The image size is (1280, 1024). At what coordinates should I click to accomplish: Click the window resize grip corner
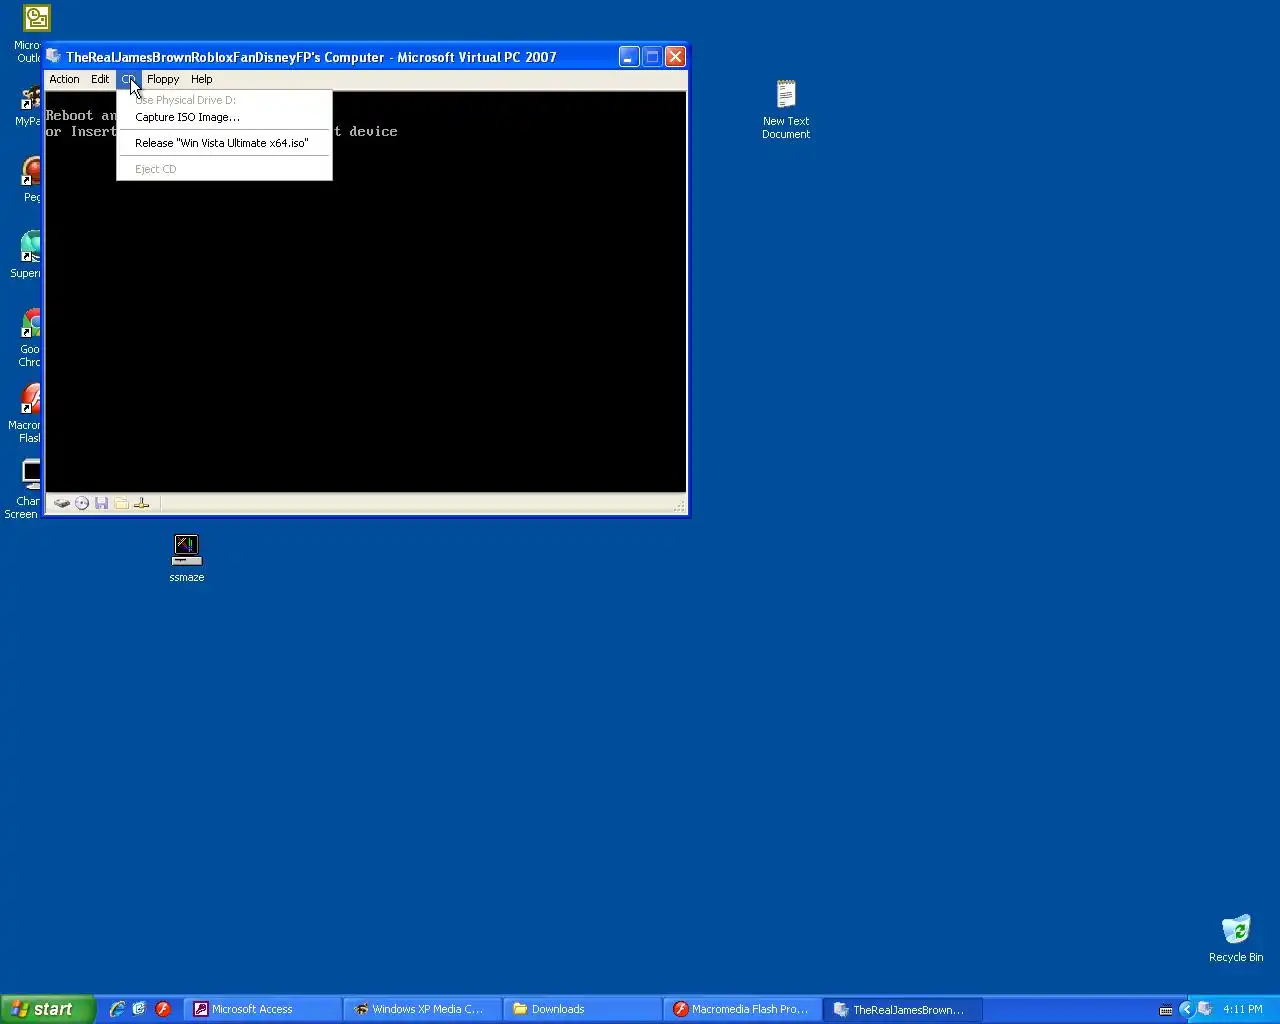680,506
